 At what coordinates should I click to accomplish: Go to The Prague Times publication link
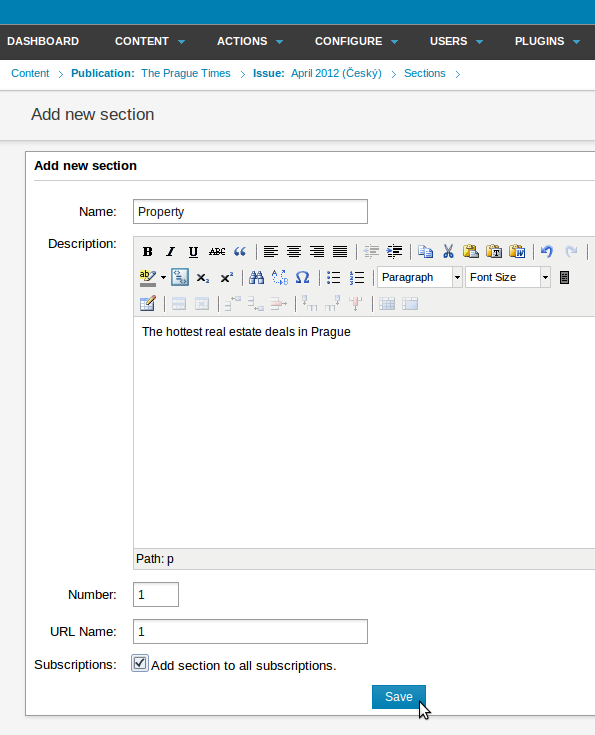click(186, 74)
